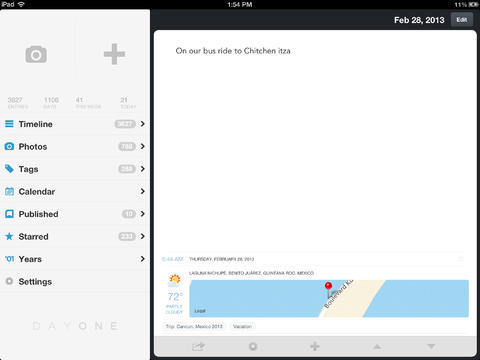Expand Years with its chevron
Image resolution: width=480 pixels, height=360 pixels.
coord(143,259)
